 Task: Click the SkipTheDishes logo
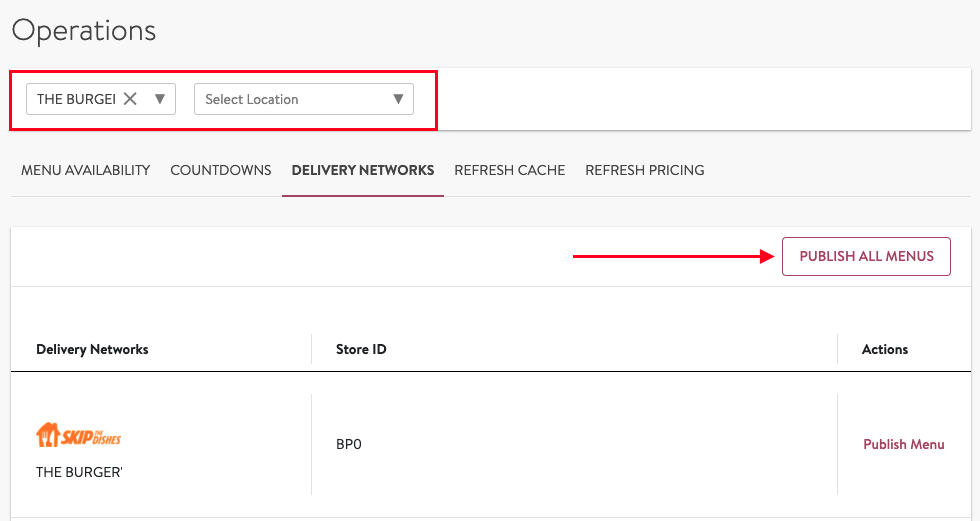pyautogui.click(x=79, y=435)
